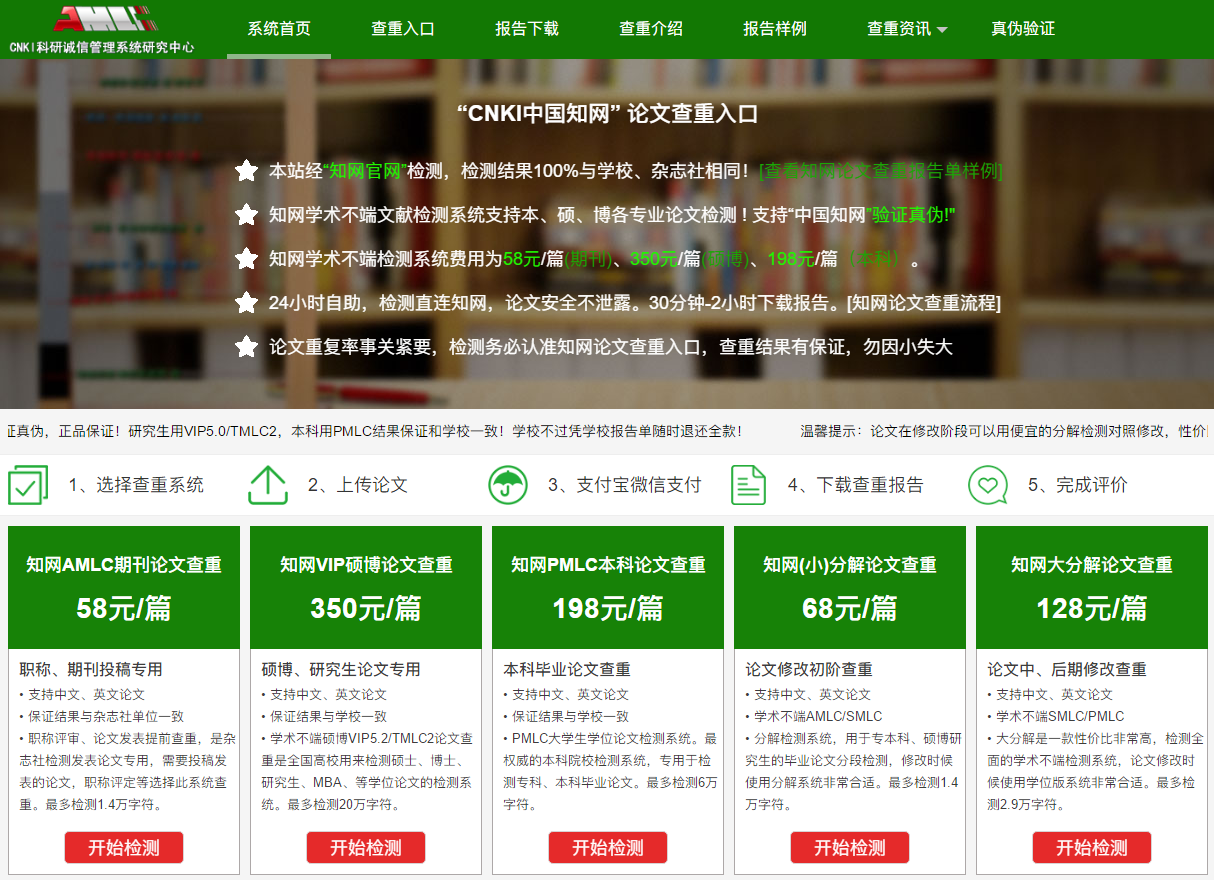Open 报告下载 menu item

point(527,29)
